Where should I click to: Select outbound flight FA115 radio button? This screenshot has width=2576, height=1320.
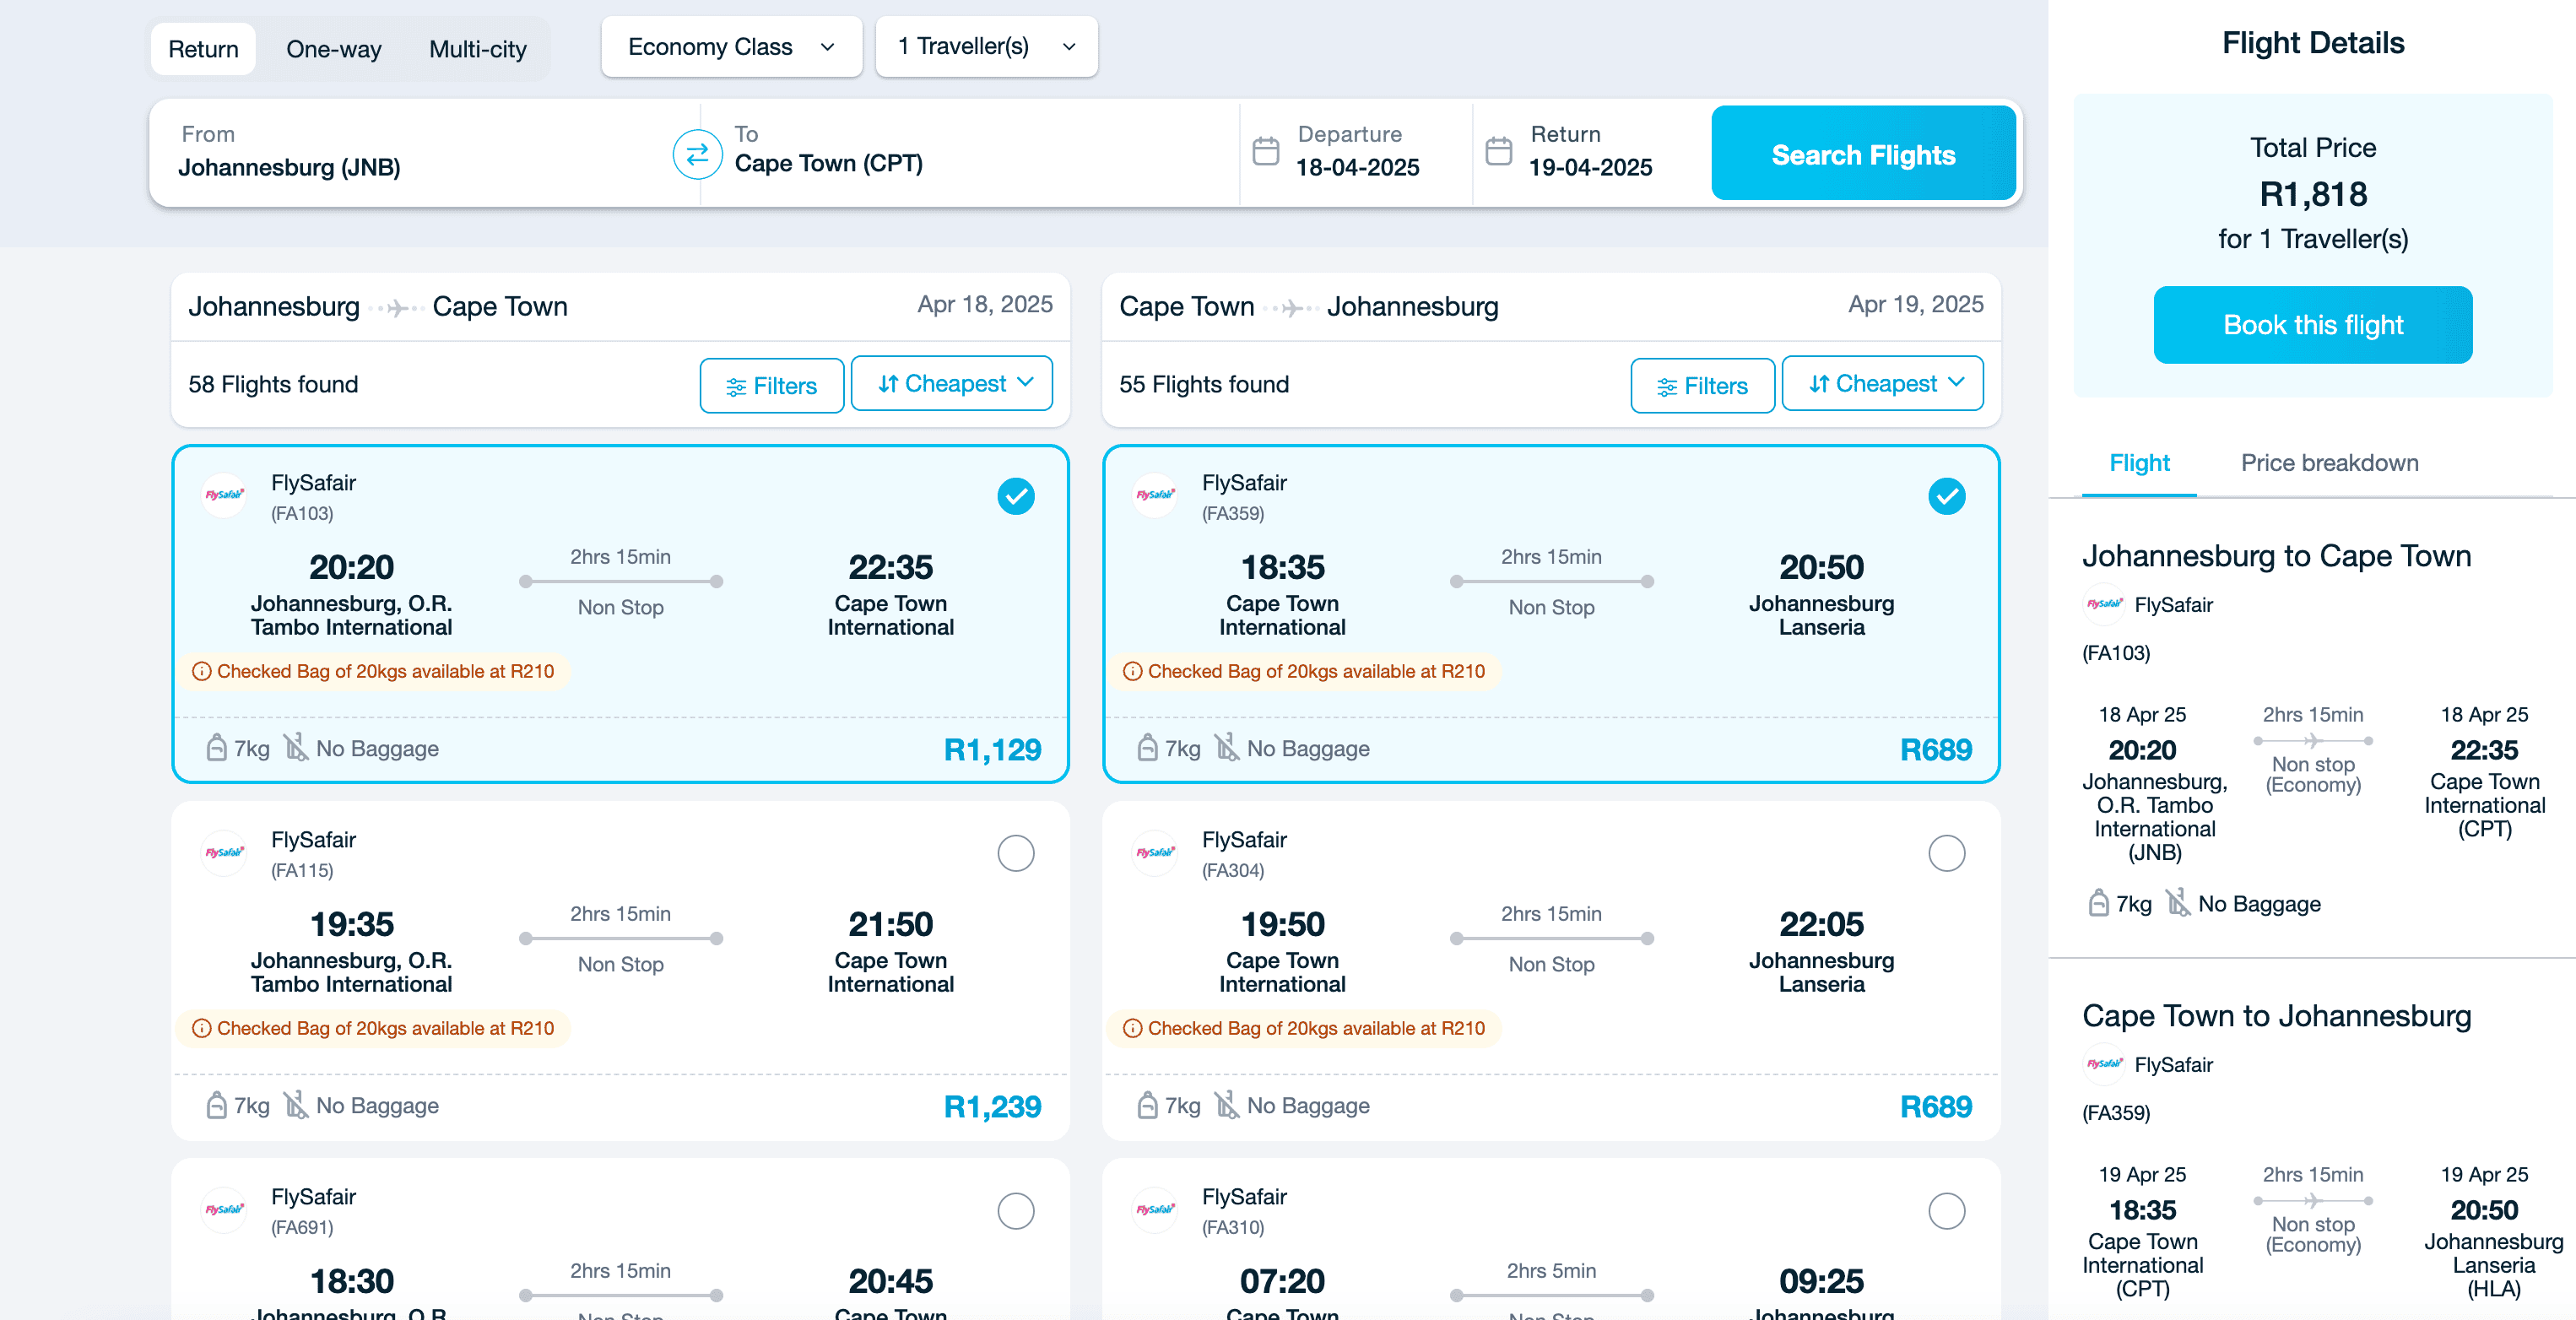[1016, 853]
